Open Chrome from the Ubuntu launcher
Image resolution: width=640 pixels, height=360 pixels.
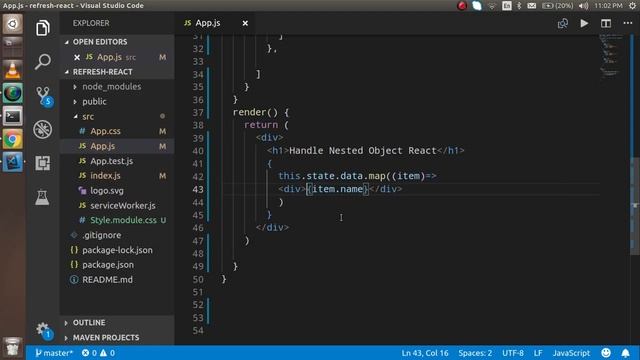pos(12,140)
